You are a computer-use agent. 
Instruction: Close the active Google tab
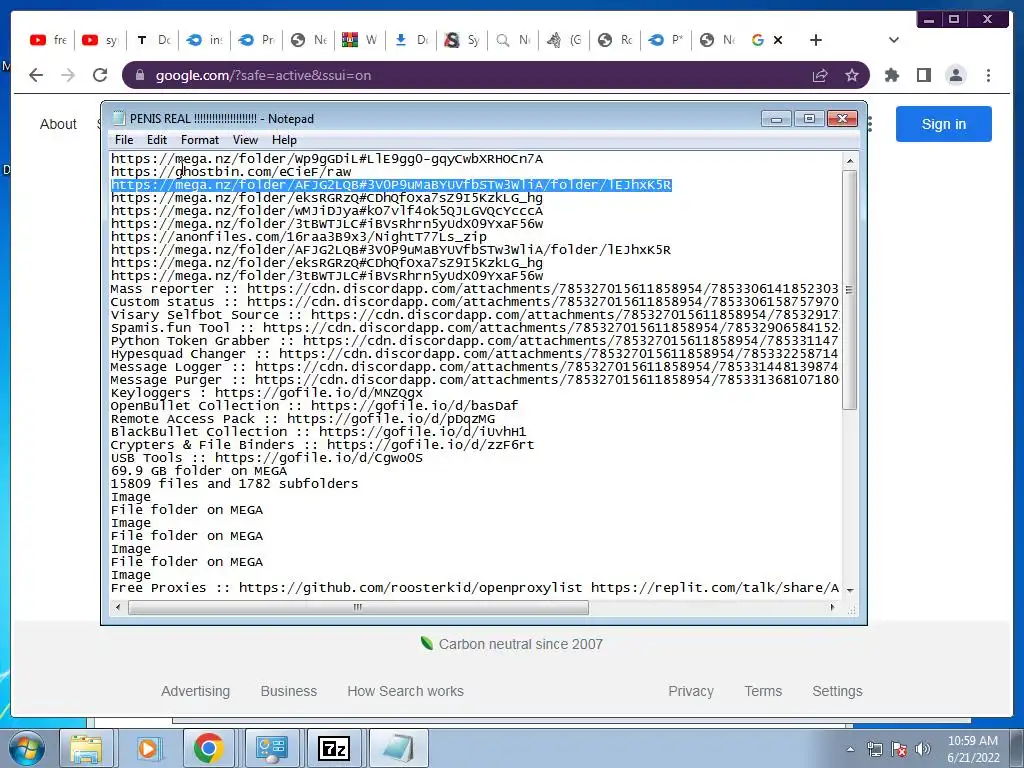pyautogui.click(x=778, y=40)
